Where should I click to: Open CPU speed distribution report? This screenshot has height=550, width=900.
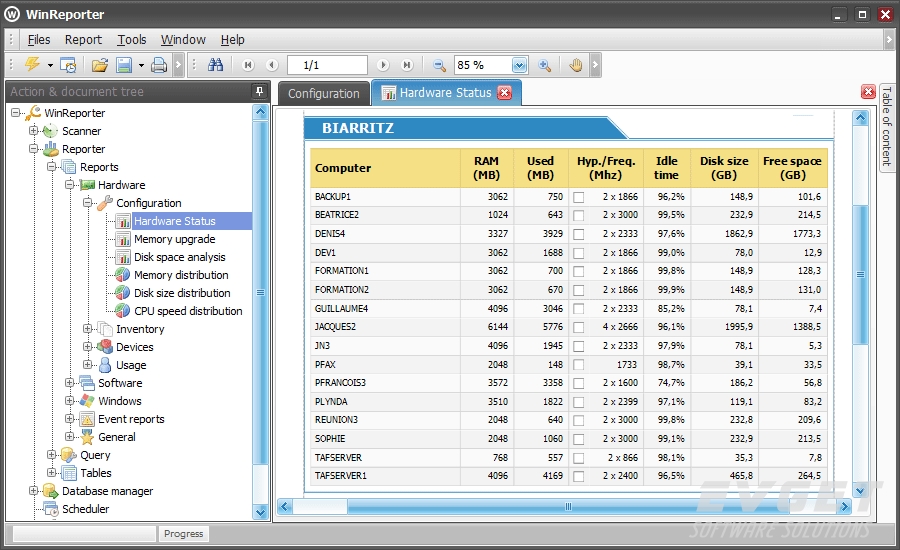click(x=188, y=311)
